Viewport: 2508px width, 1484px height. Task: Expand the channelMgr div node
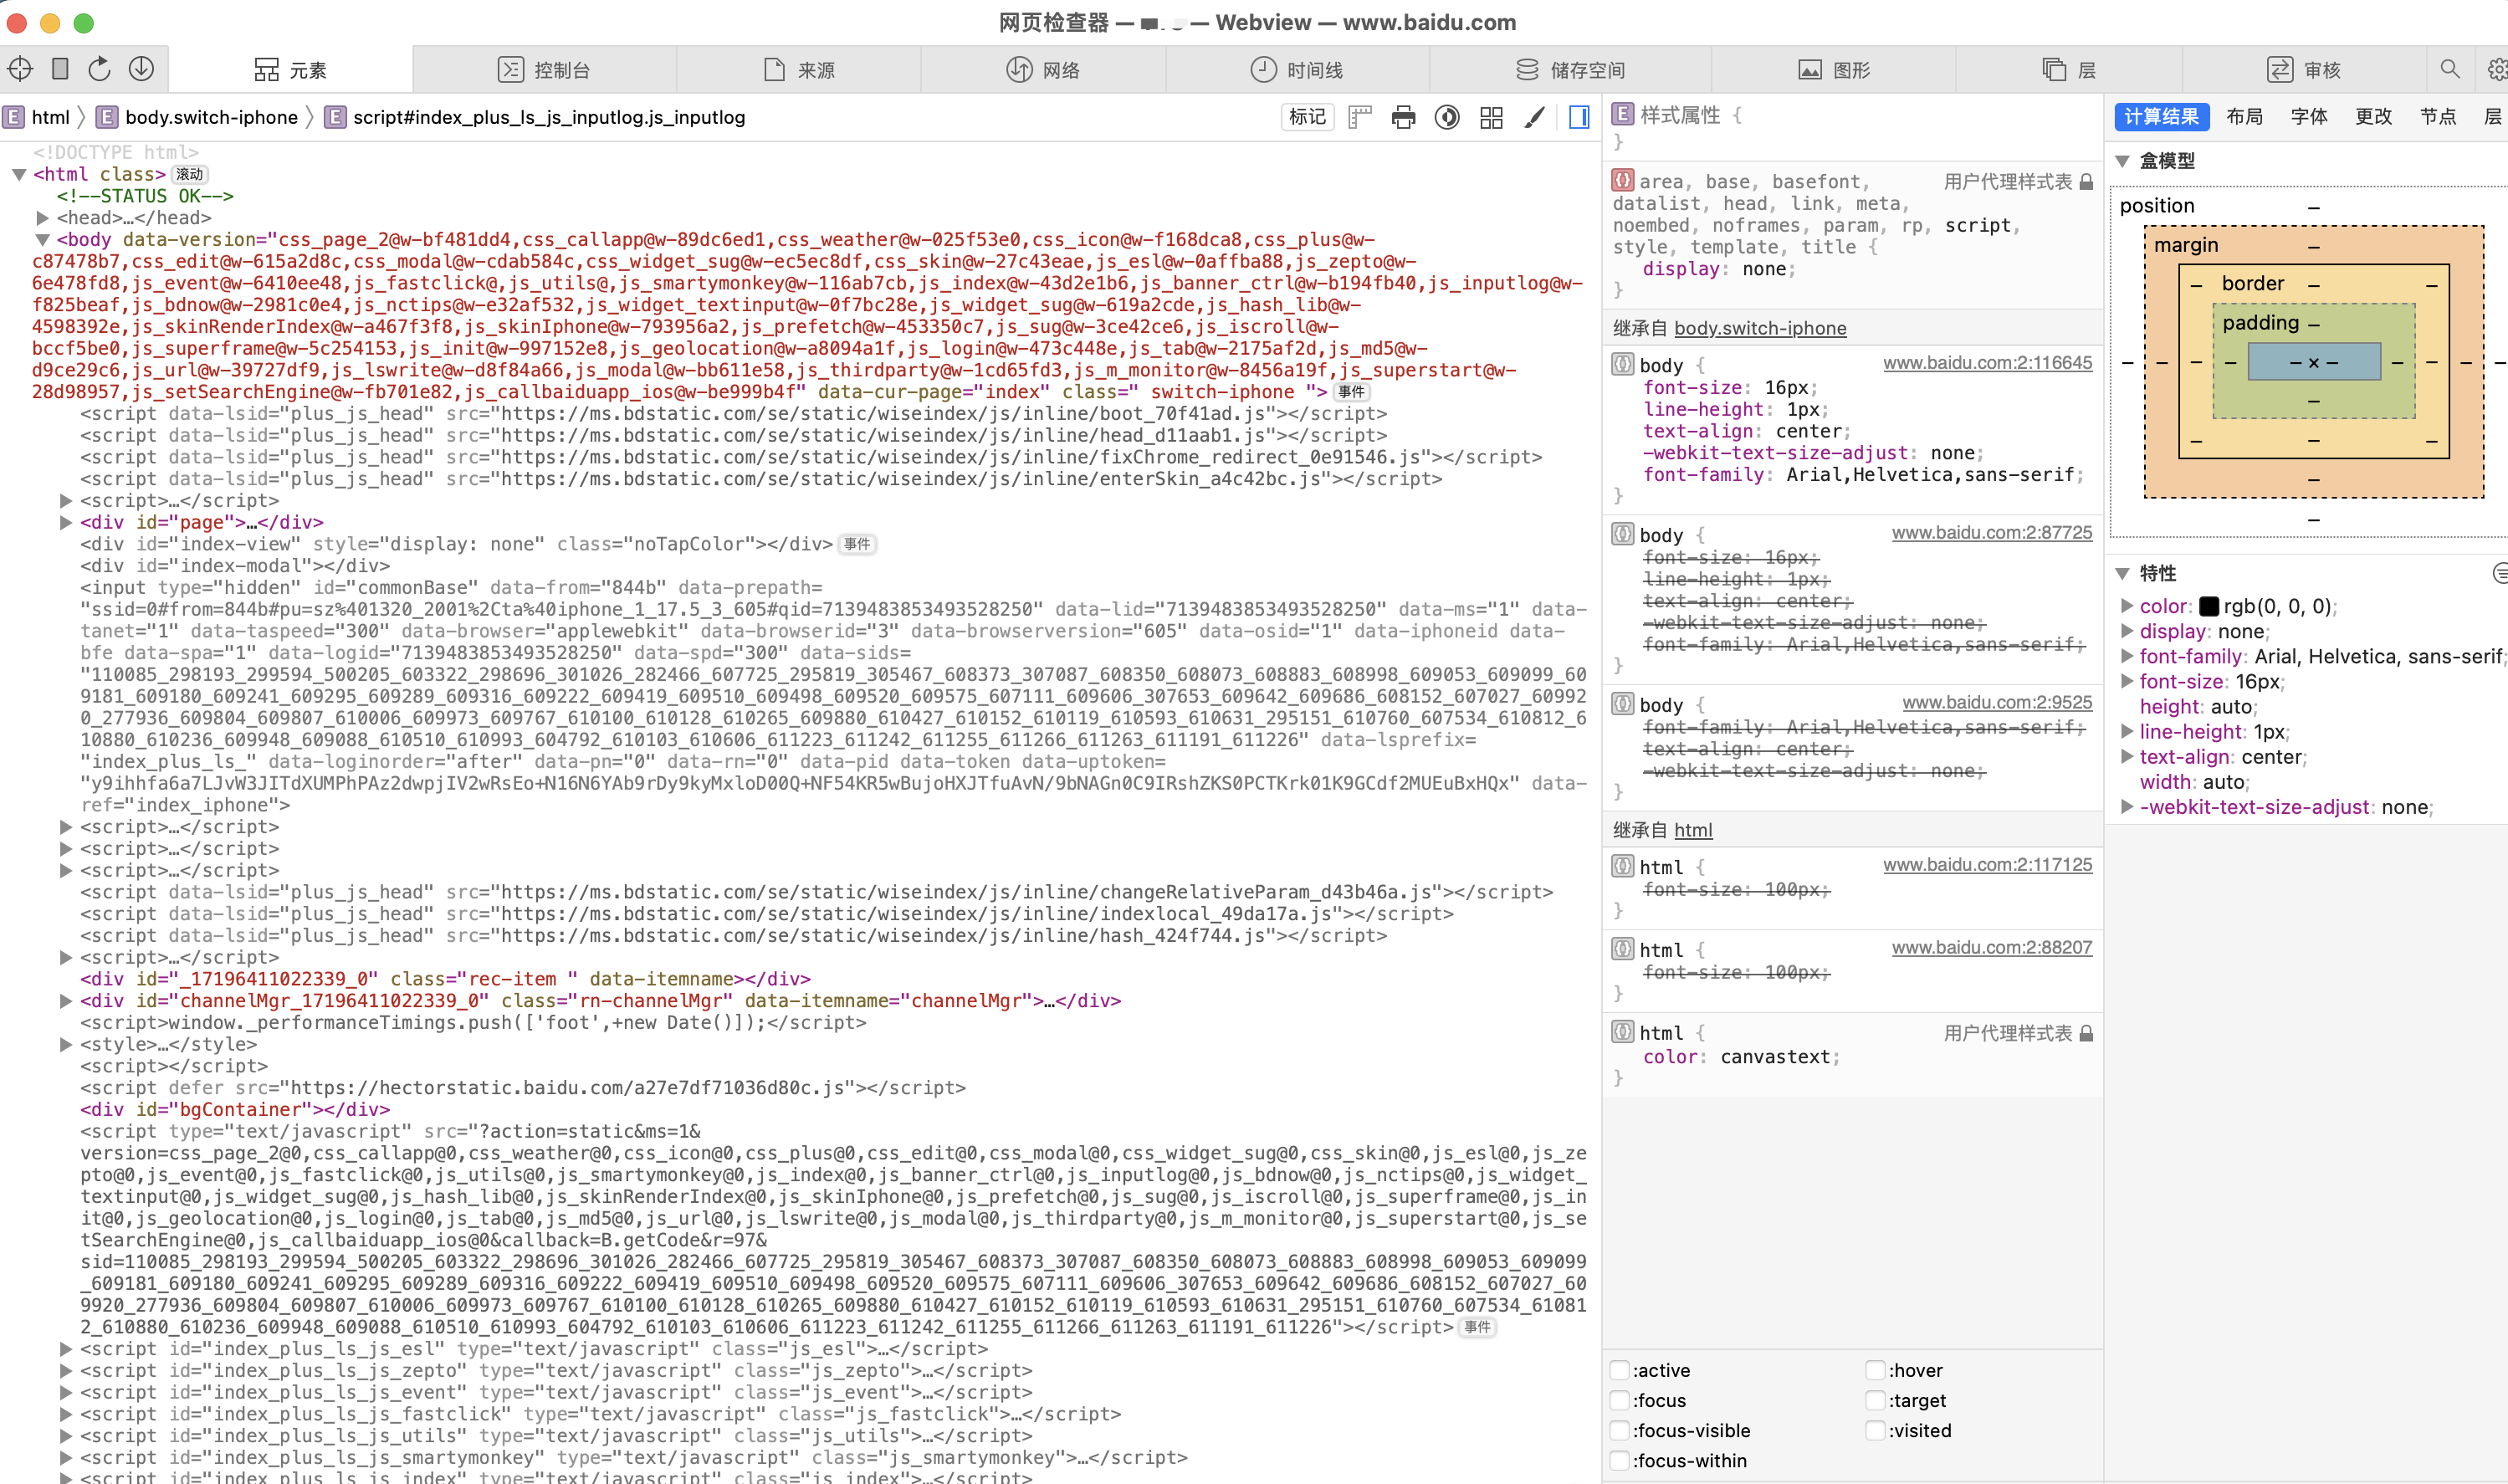click(66, 1001)
